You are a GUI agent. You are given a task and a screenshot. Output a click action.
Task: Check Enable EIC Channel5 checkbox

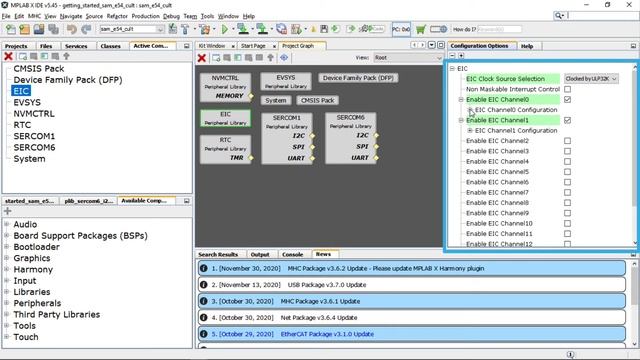point(567,172)
